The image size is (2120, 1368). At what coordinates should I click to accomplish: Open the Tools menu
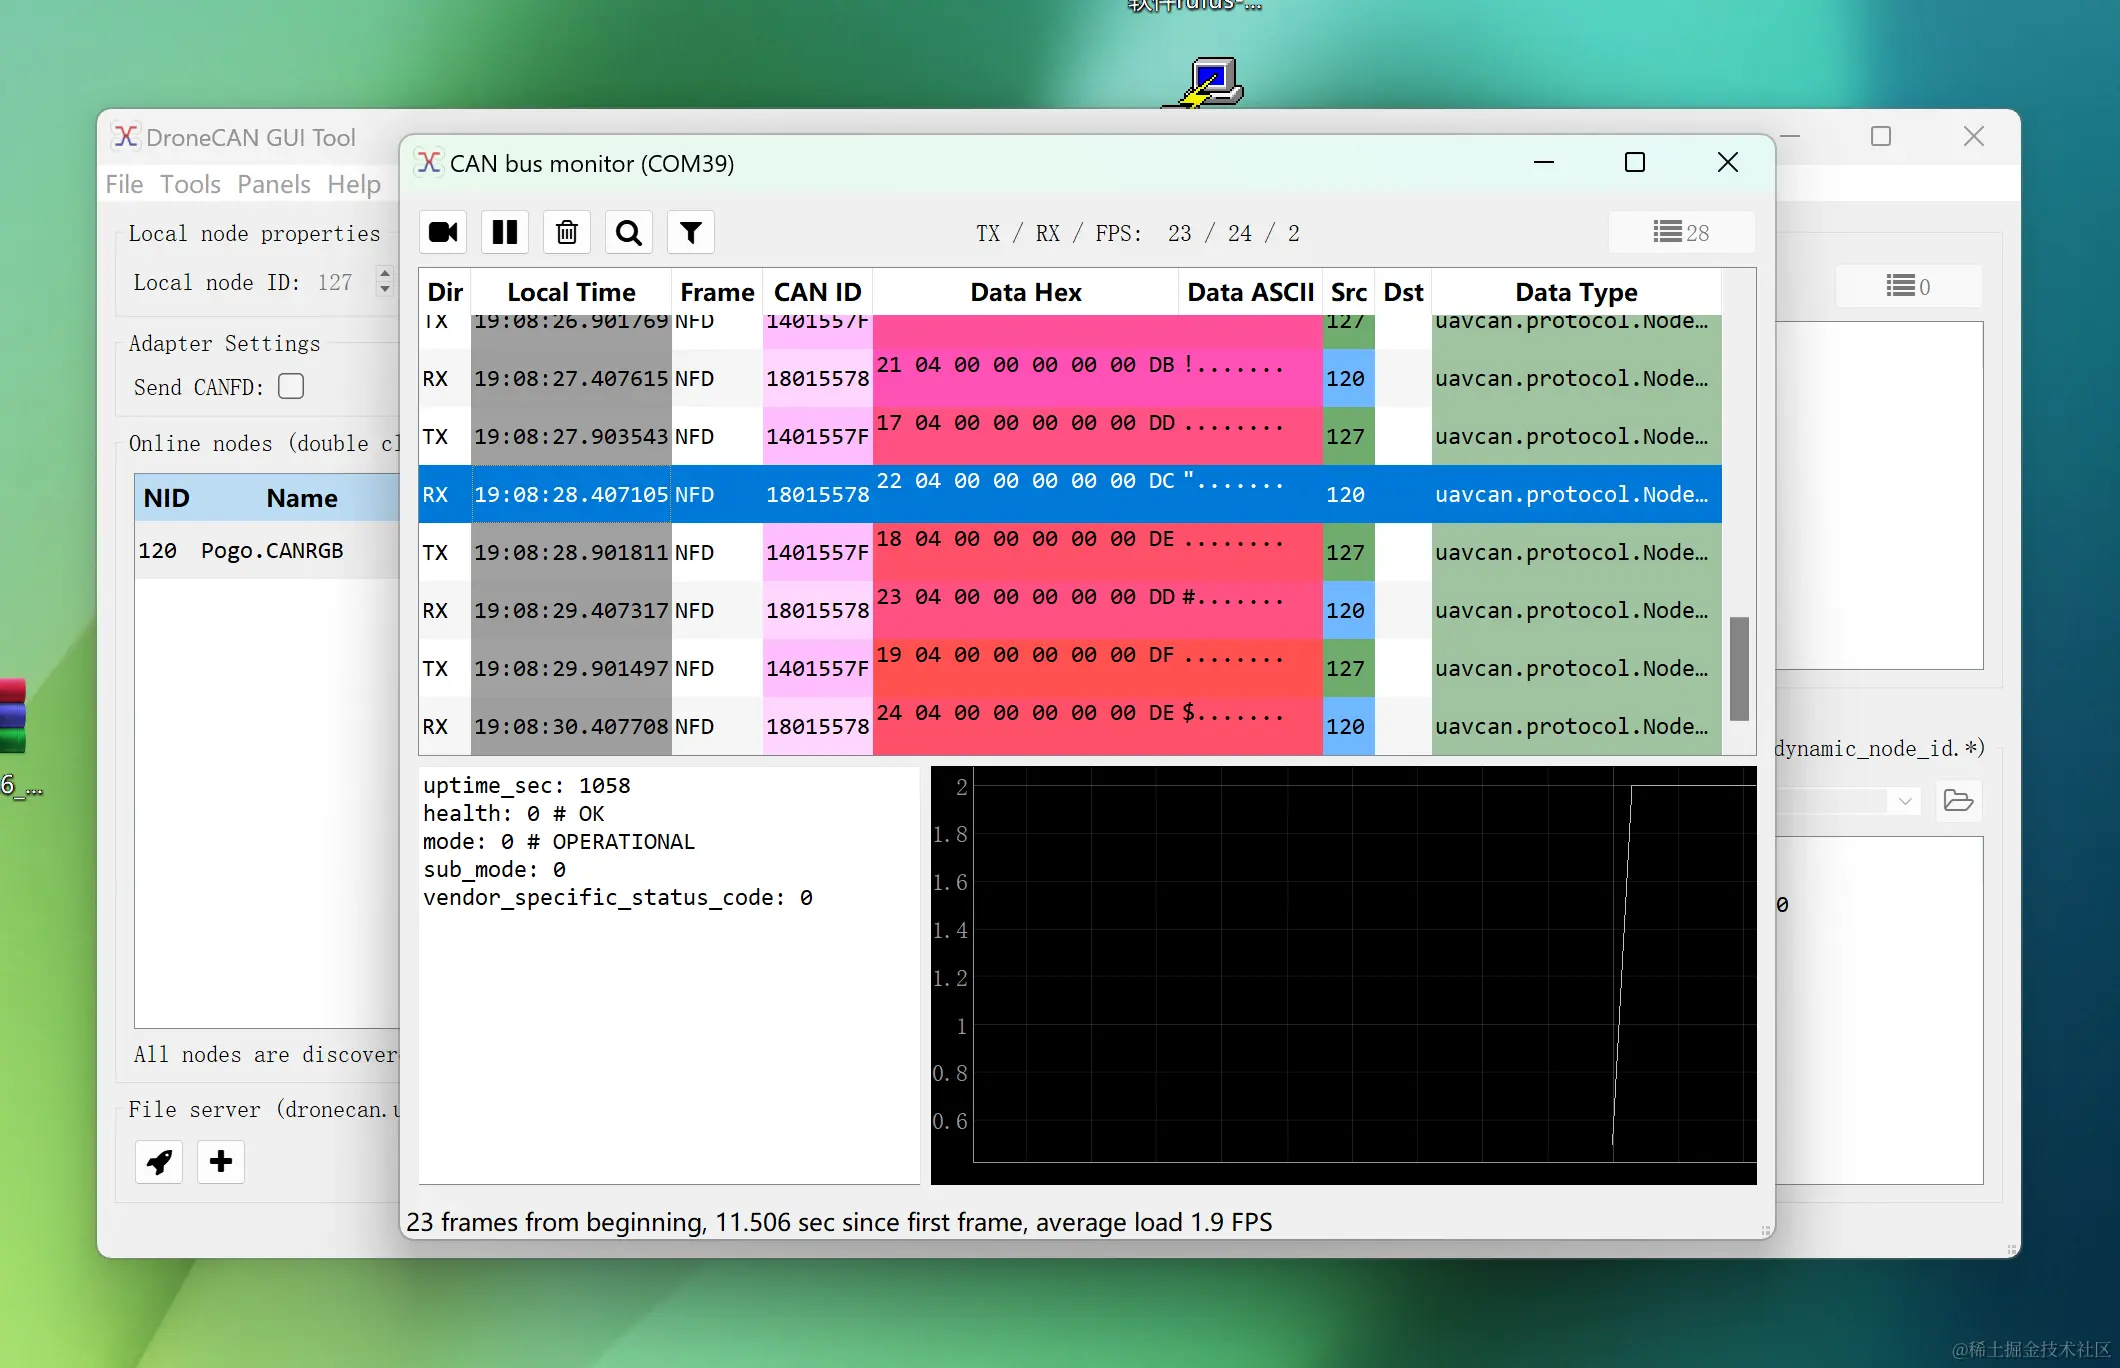point(190,185)
